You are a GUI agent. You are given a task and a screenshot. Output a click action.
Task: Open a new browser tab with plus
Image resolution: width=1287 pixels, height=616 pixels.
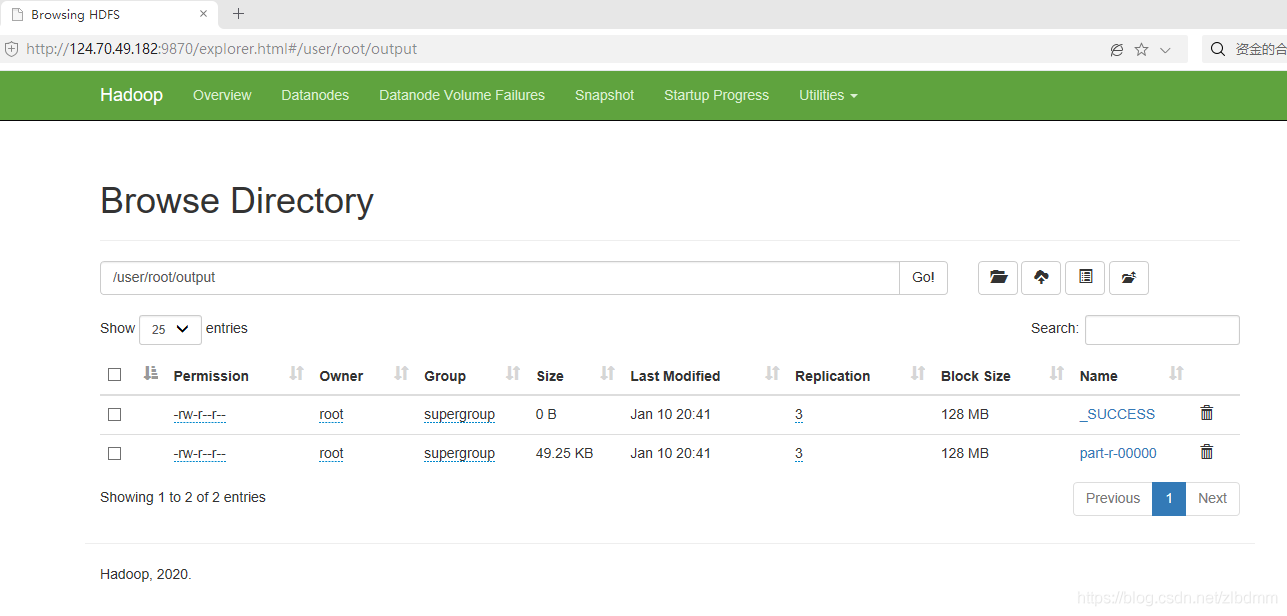point(238,14)
